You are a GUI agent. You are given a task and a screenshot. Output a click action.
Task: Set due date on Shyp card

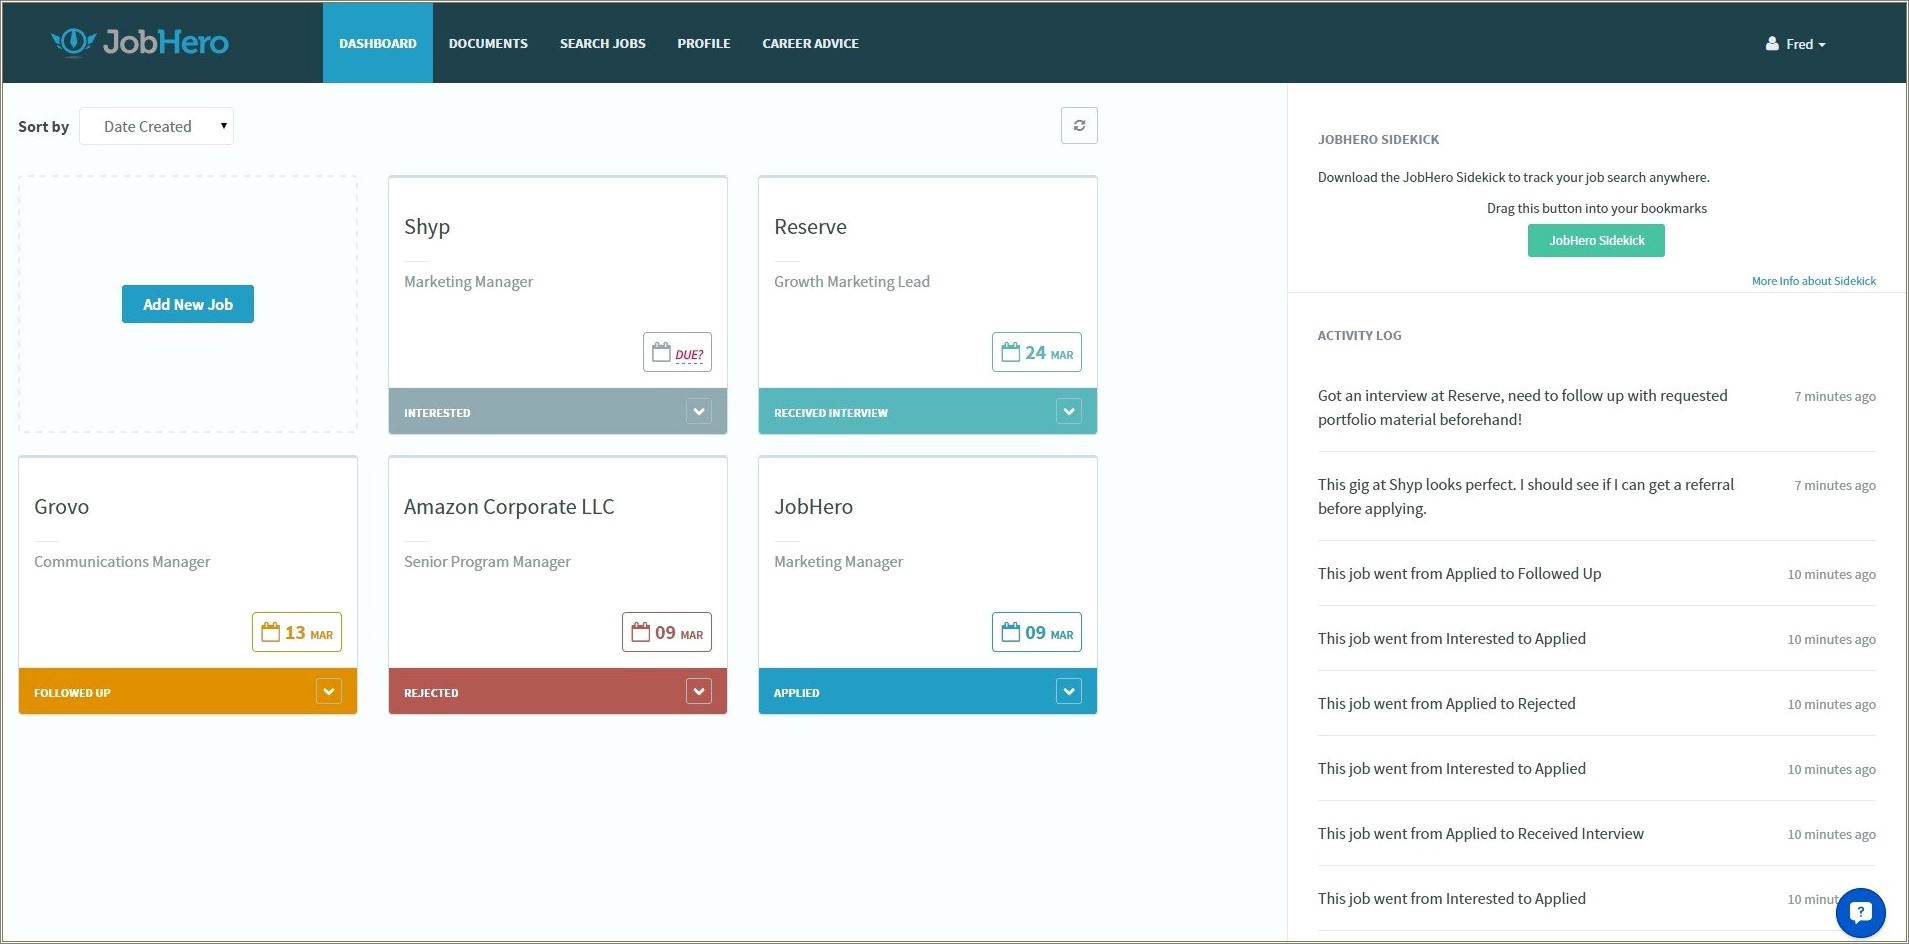(x=677, y=353)
